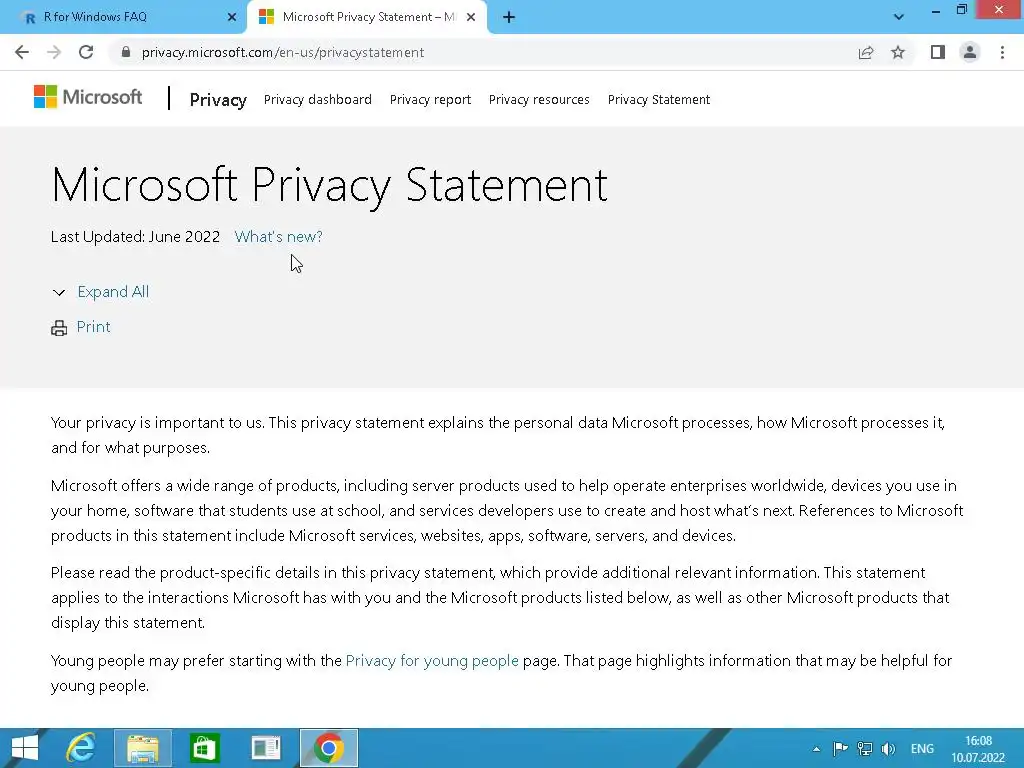Open Privacy resources menu item
Viewport: 1024px width, 768px height.
click(539, 99)
